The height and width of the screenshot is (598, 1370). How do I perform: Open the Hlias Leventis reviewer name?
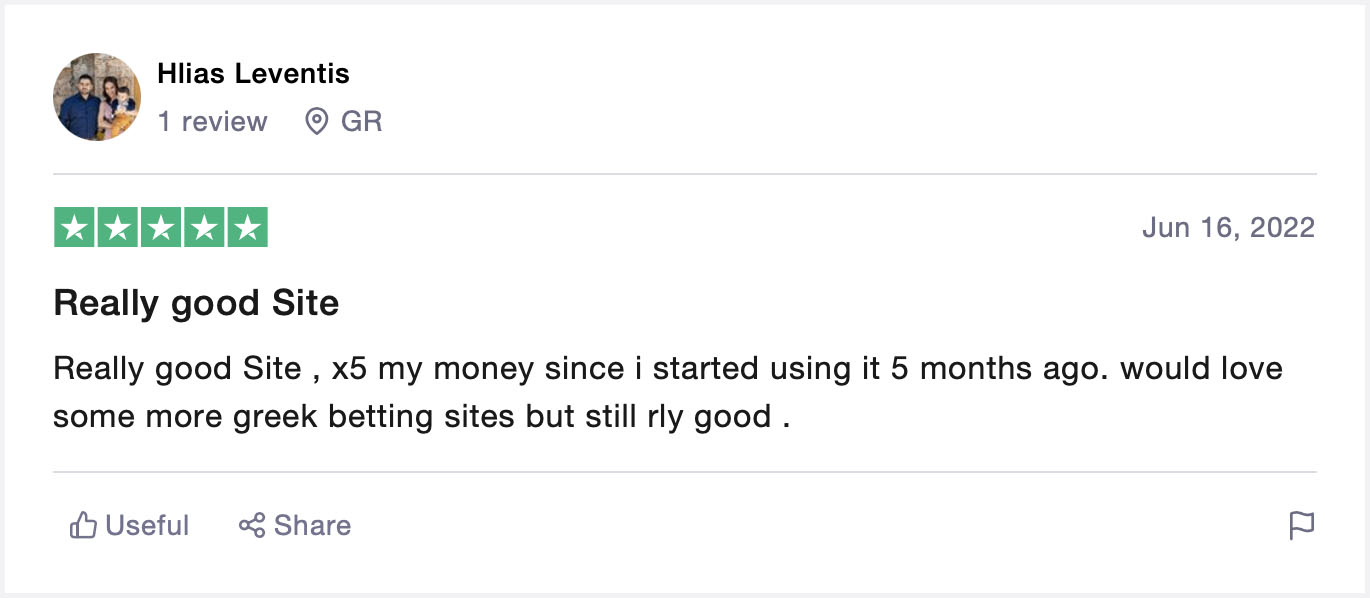(253, 73)
